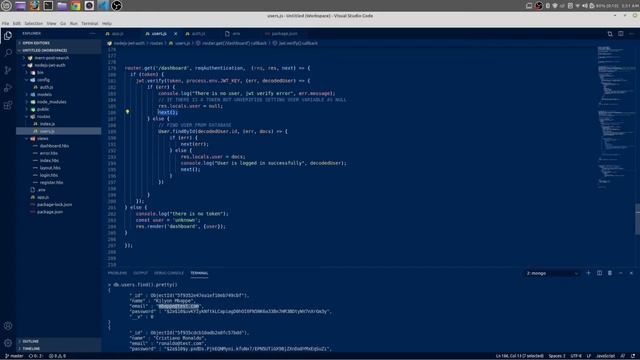Switch to the Output panel tab
The height and width of the screenshot is (360, 640).
pos(140,273)
